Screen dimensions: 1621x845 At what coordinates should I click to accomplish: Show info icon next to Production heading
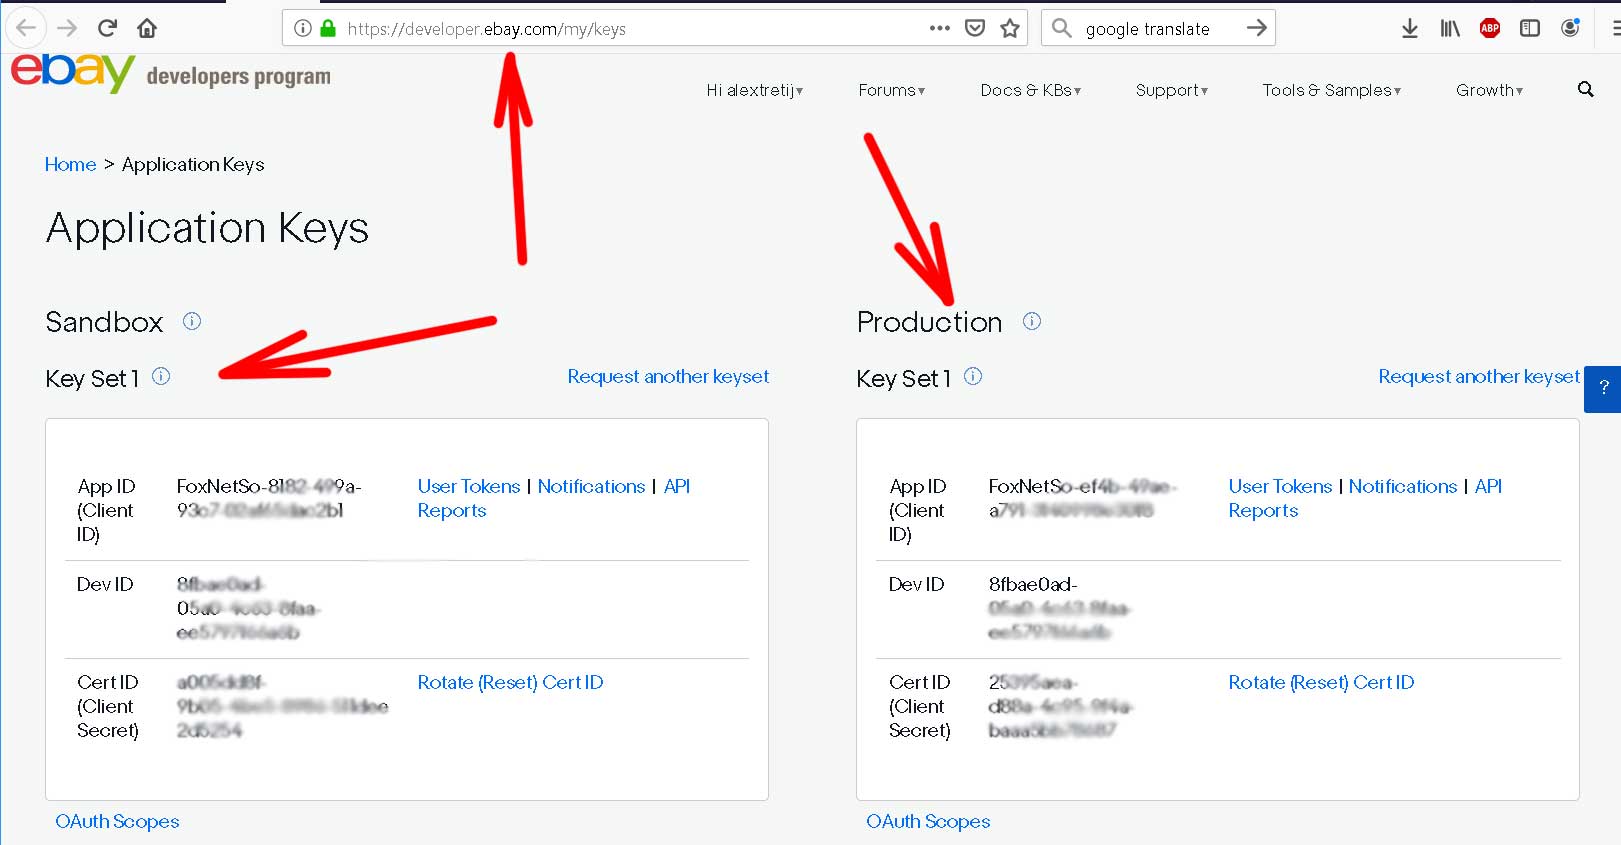(1032, 321)
